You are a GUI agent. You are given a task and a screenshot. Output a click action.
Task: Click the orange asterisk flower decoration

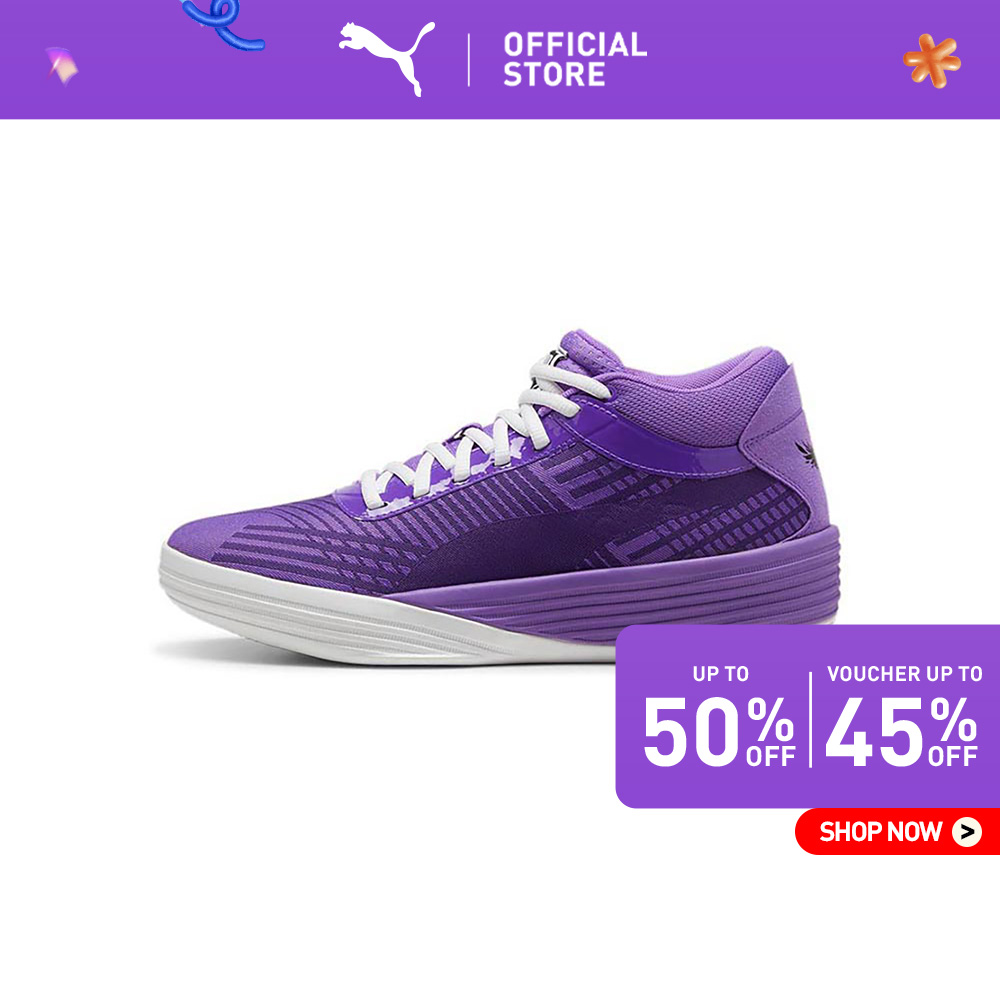click(931, 61)
